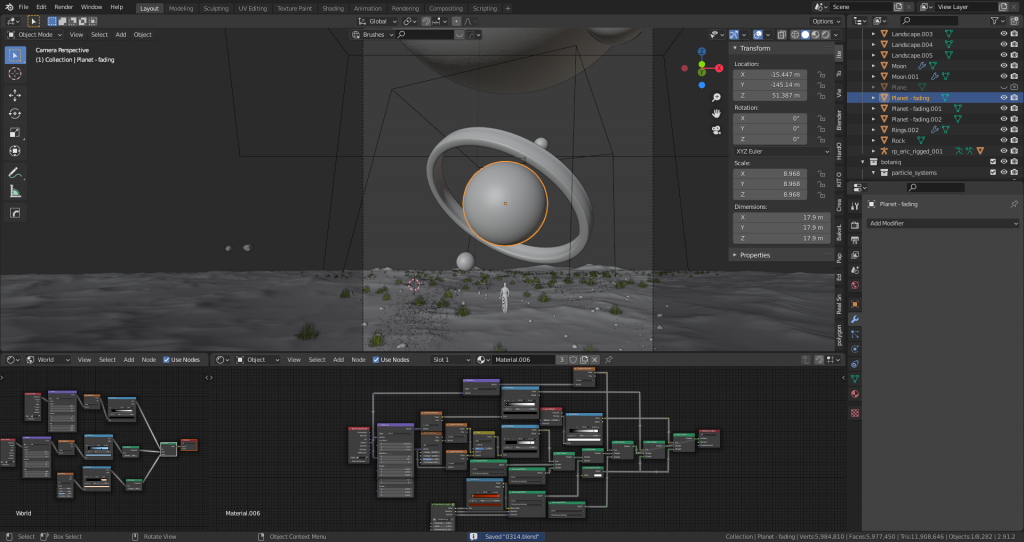The width and height of the screenshot is (1024, 542).
Task: Switch to the Shading workspace tab
Action: [332, 8]
